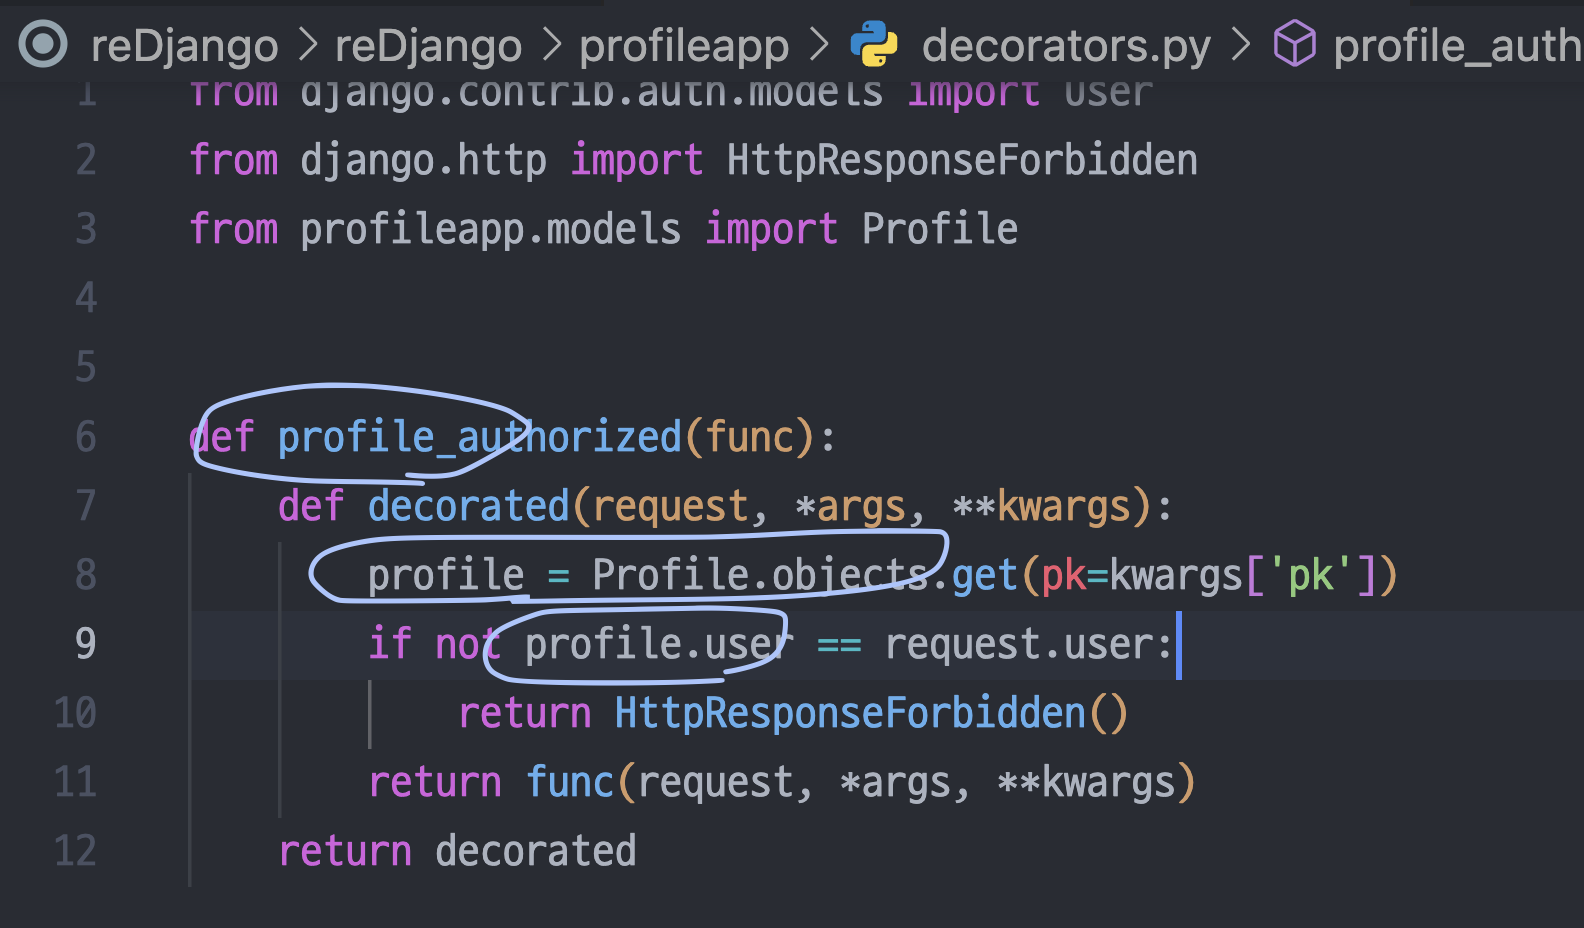Click 'request.user' on line 9

[x=1018, y=645]
